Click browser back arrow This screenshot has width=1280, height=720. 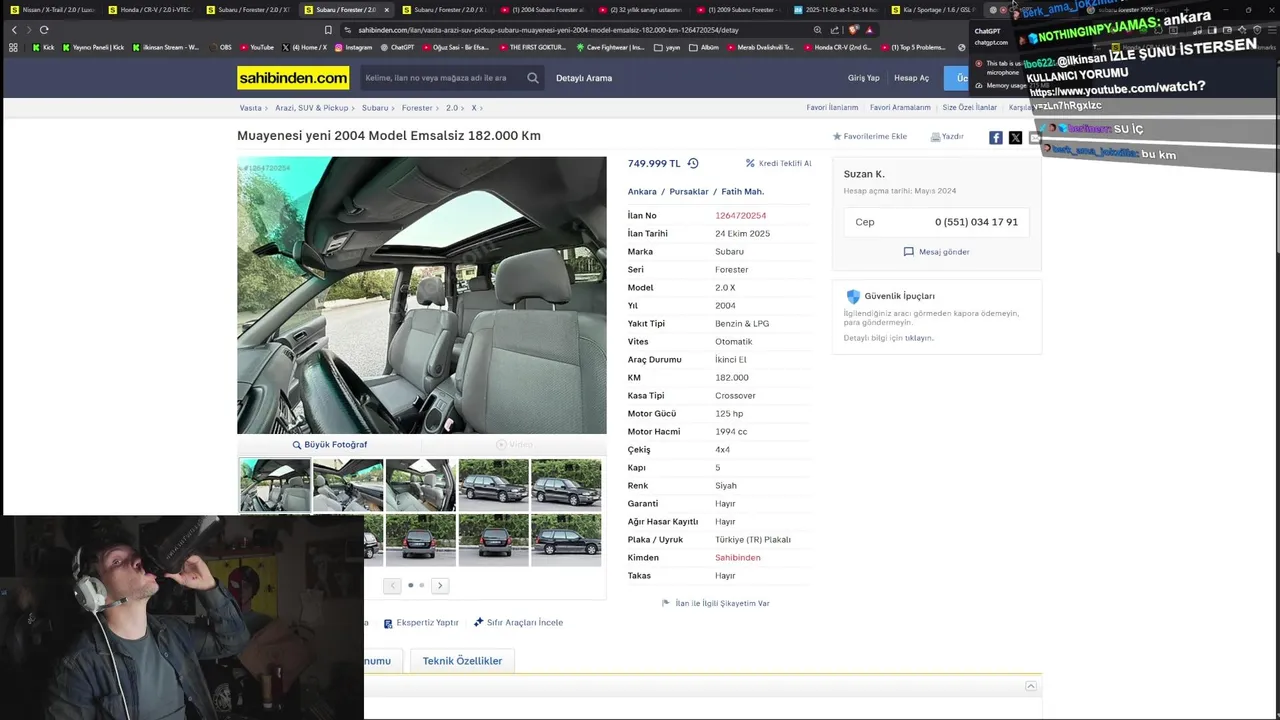point(14,30)
